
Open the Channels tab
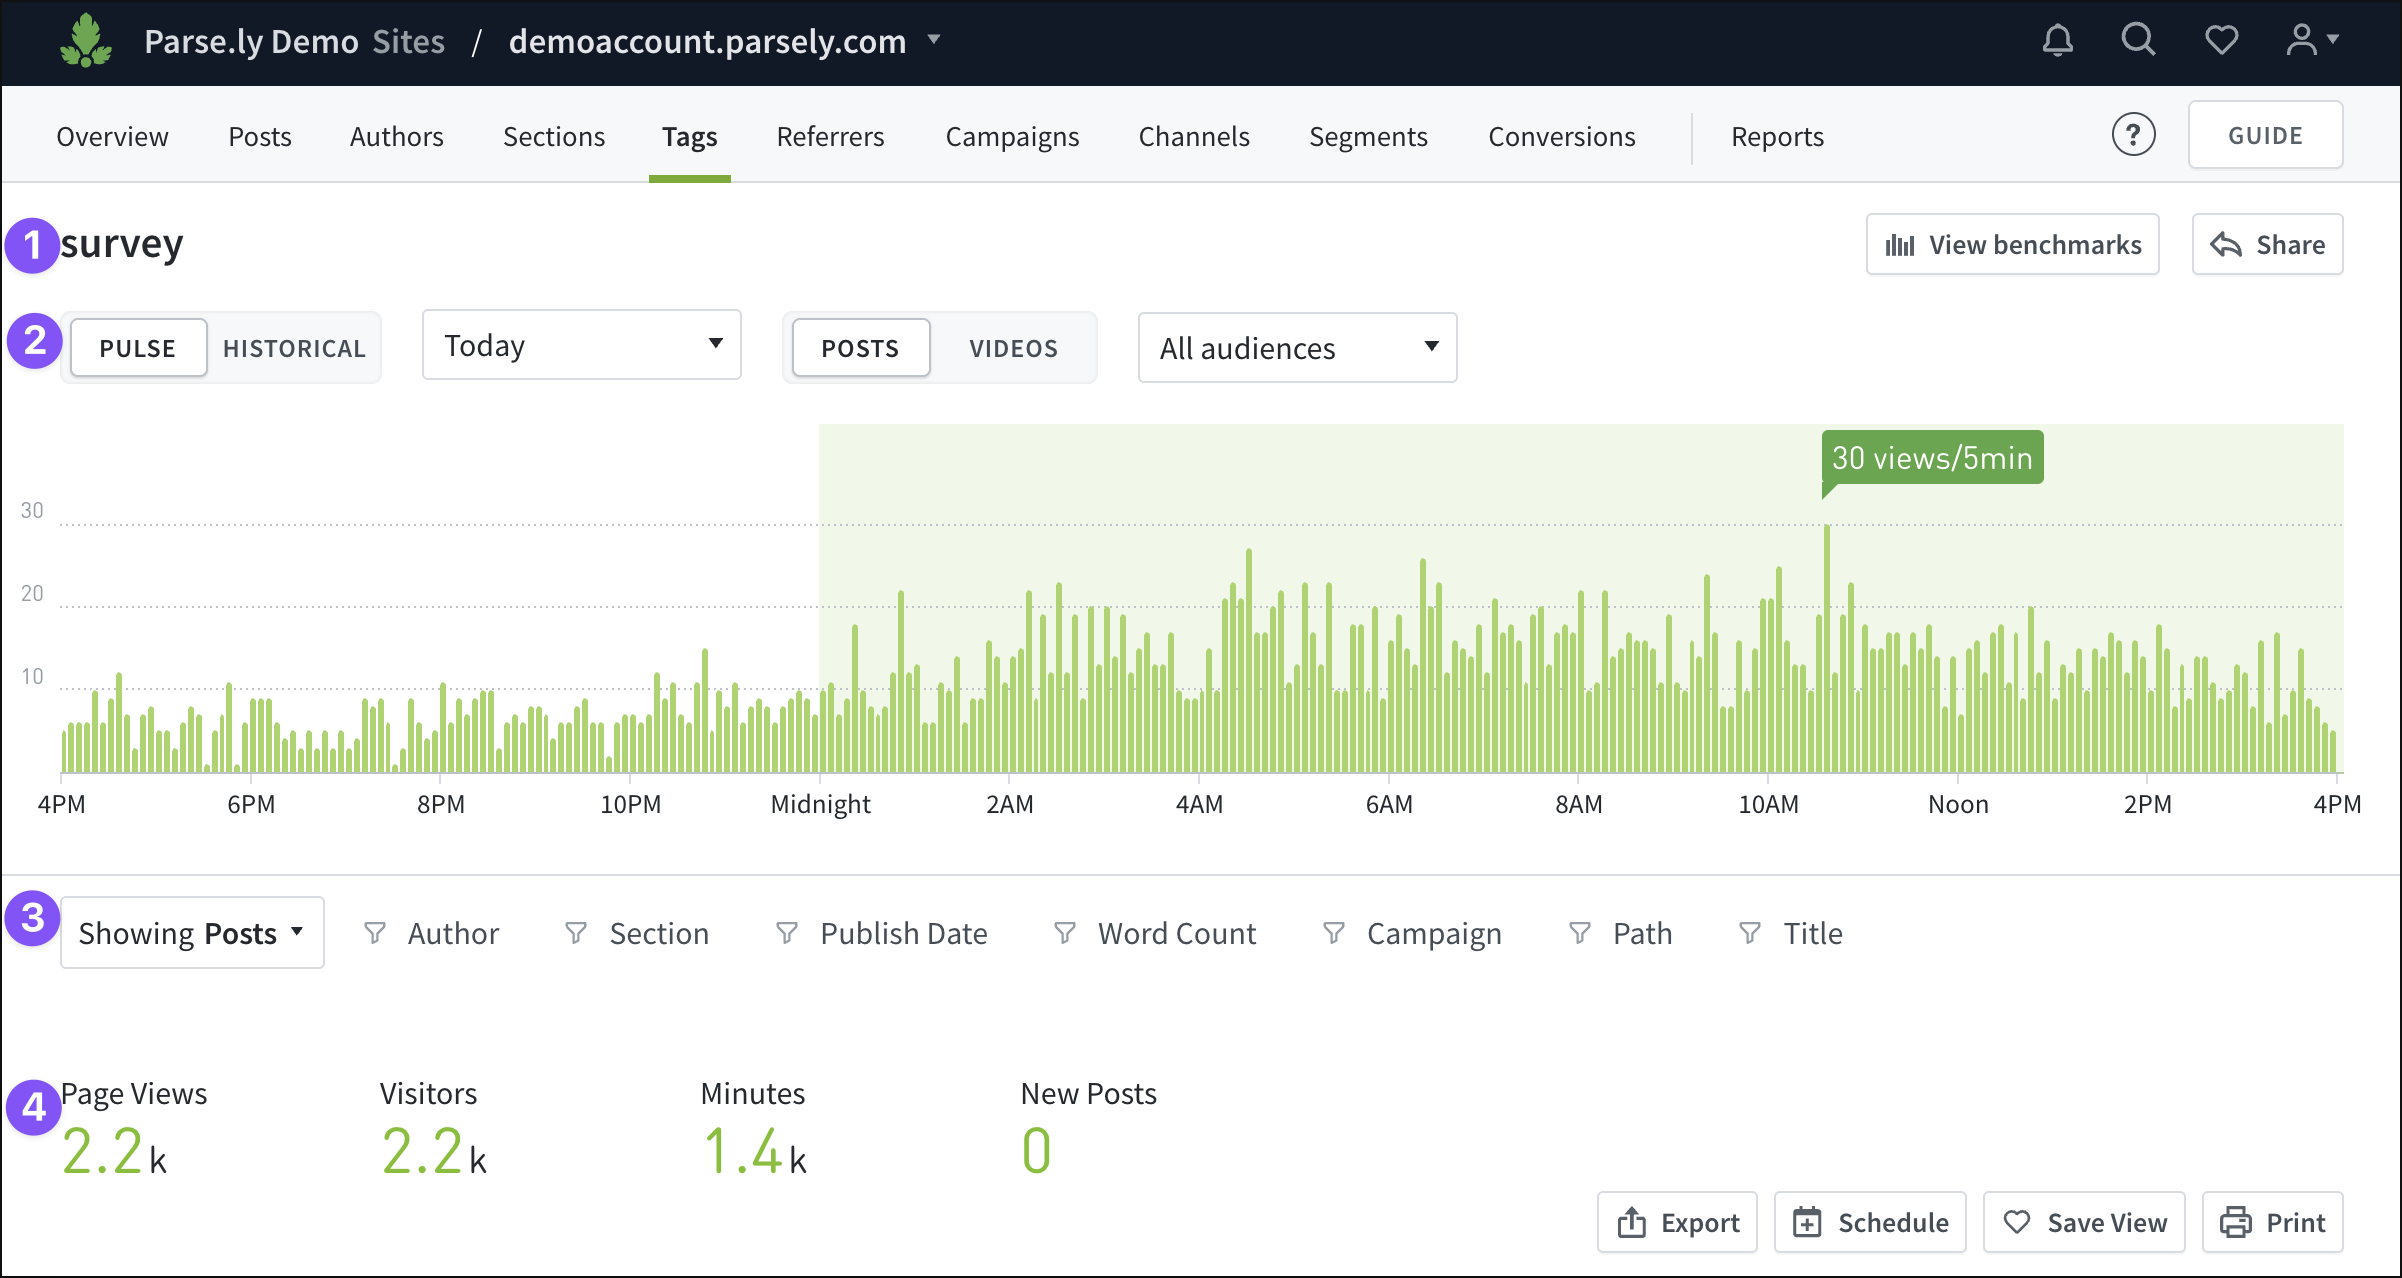(1194, 136)
